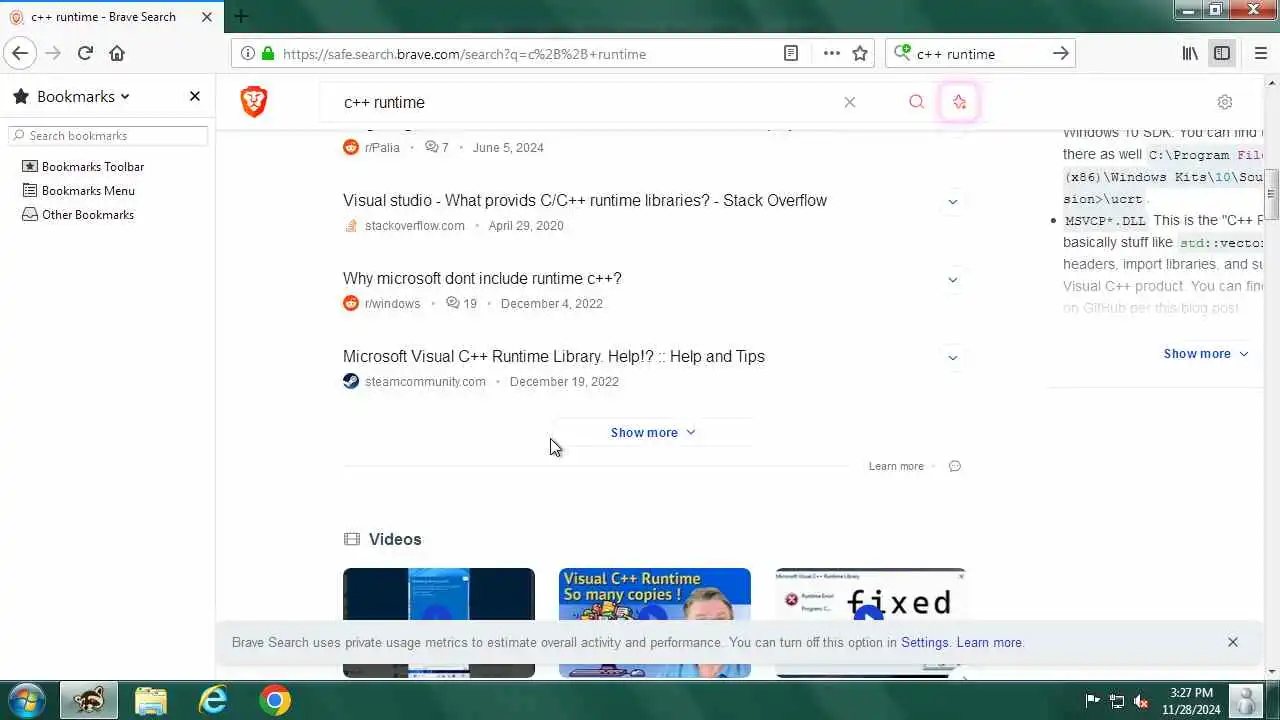This screenshot has height=720, width=1280.
Task: Click the search bar go arrow
Action: tap(1061, 53)
